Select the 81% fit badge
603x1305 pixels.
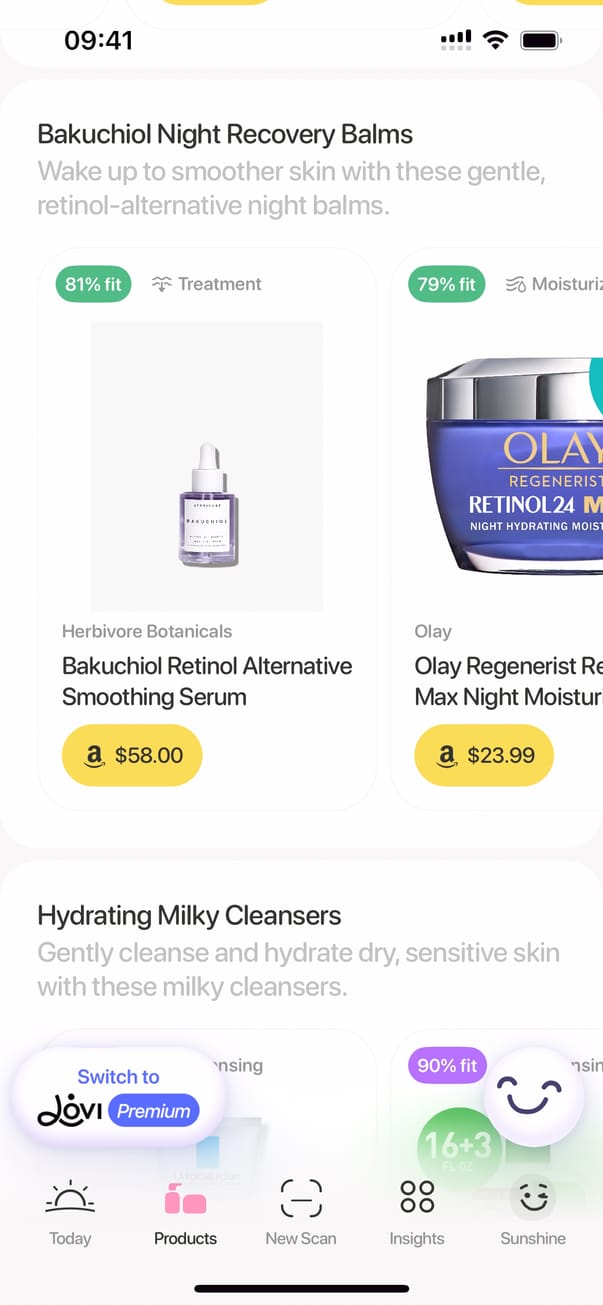click(x=93, y=284)
